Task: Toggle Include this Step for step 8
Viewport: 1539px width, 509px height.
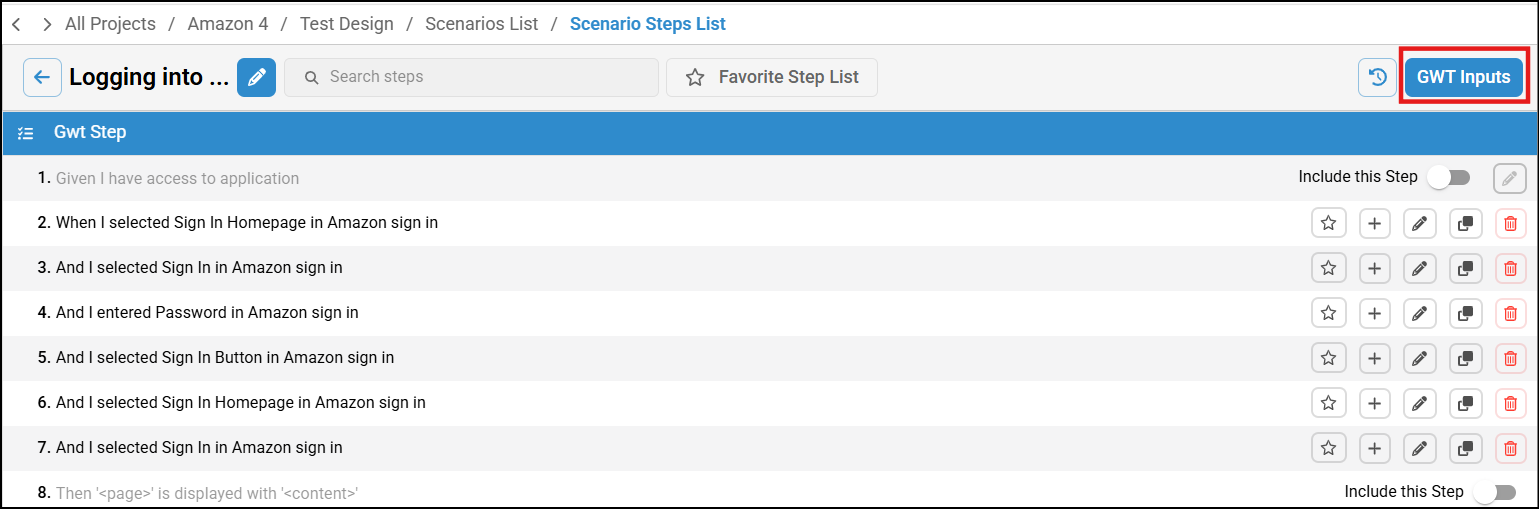Action: [1494, 492]
